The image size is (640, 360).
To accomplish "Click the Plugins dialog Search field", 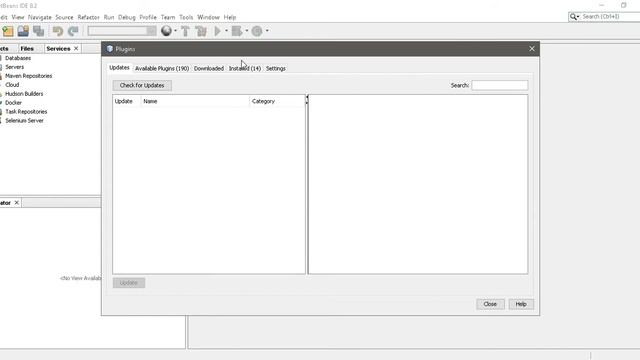I will pos(500,85).
